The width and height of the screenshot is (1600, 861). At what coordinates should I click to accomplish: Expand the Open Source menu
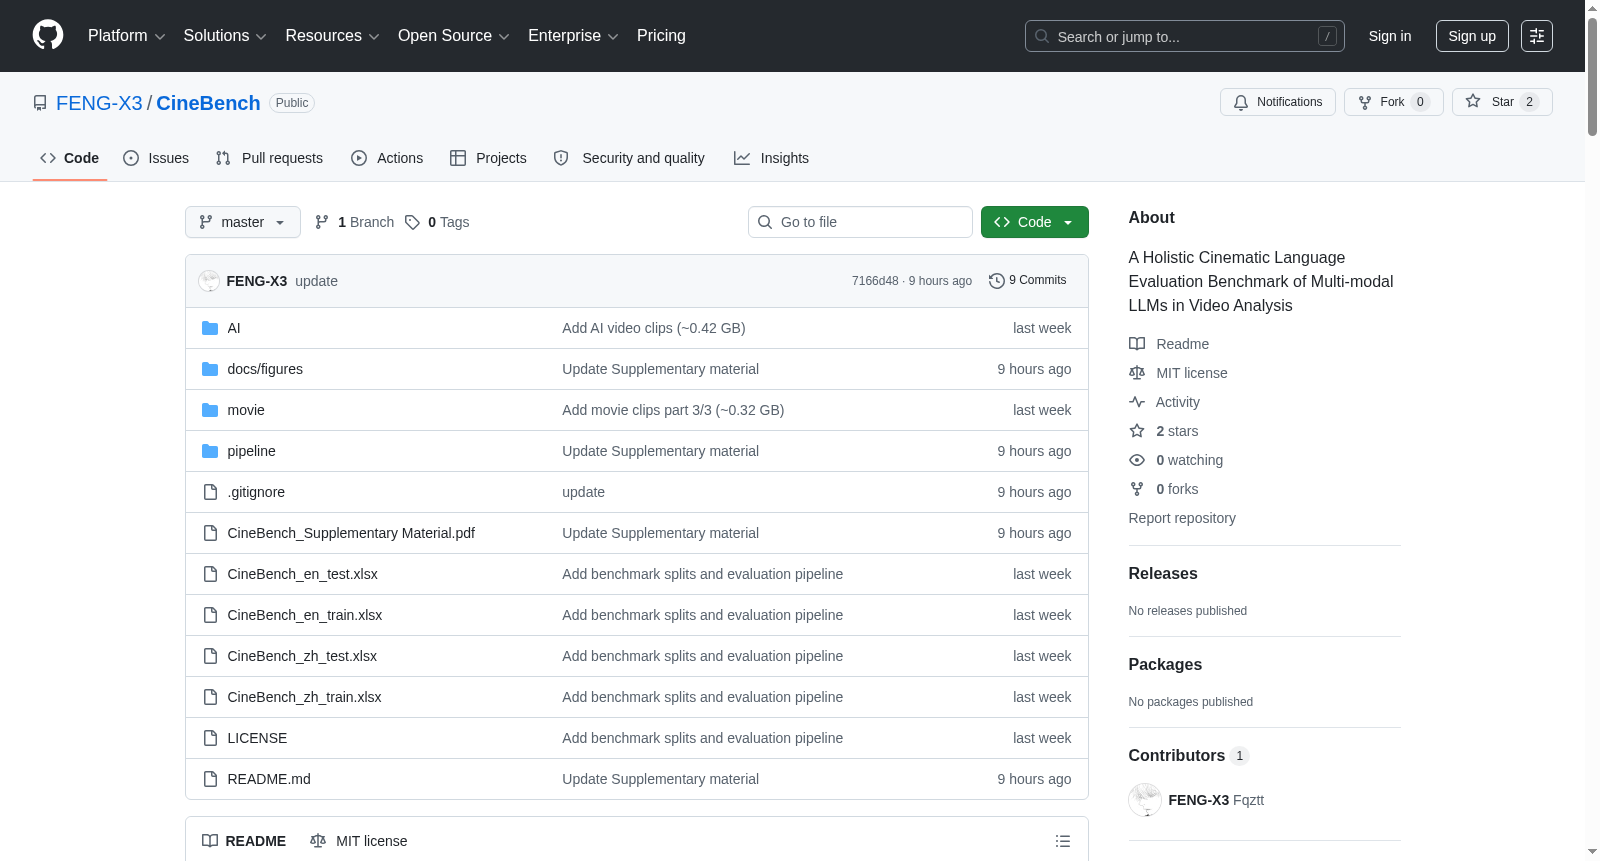[454, 36]
